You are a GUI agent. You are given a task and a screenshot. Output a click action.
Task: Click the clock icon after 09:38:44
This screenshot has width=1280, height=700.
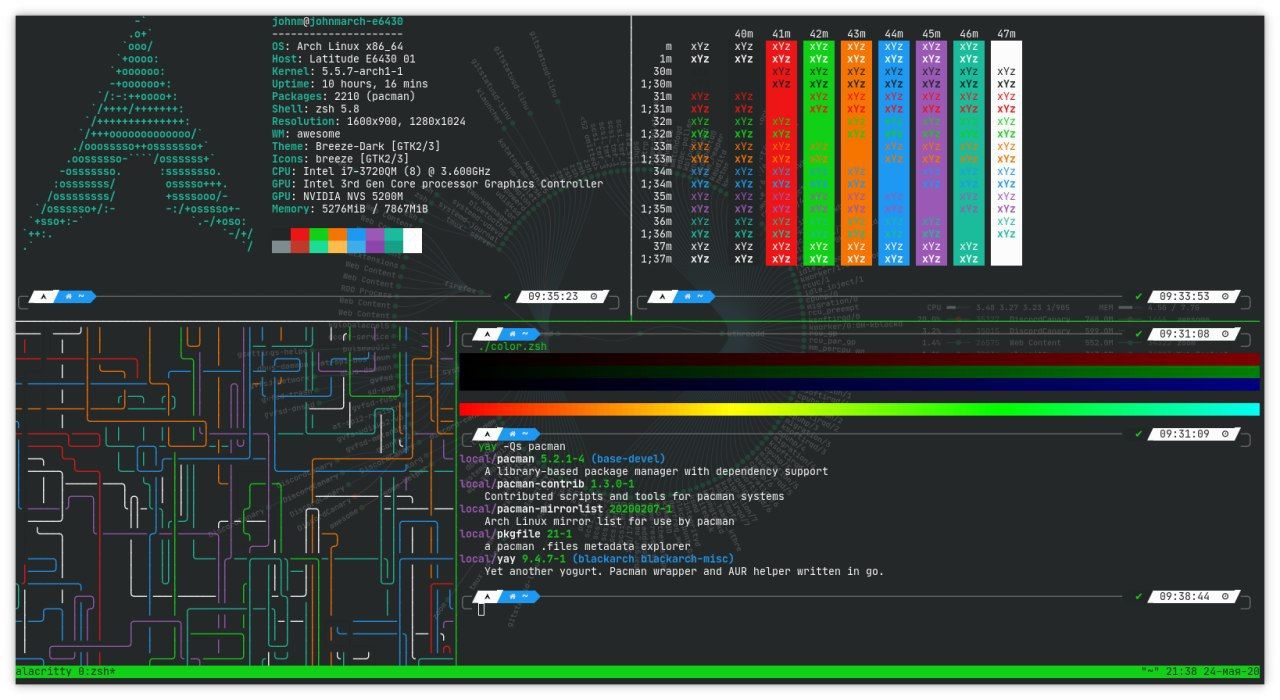tap(1224, 597)
